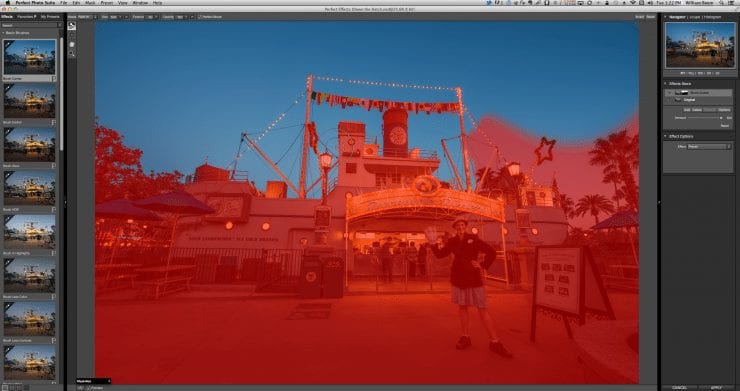This screenshot has height=391, width=740.
Task: Flag the Brush Darken preset as favorite
Action: point(53,122)
